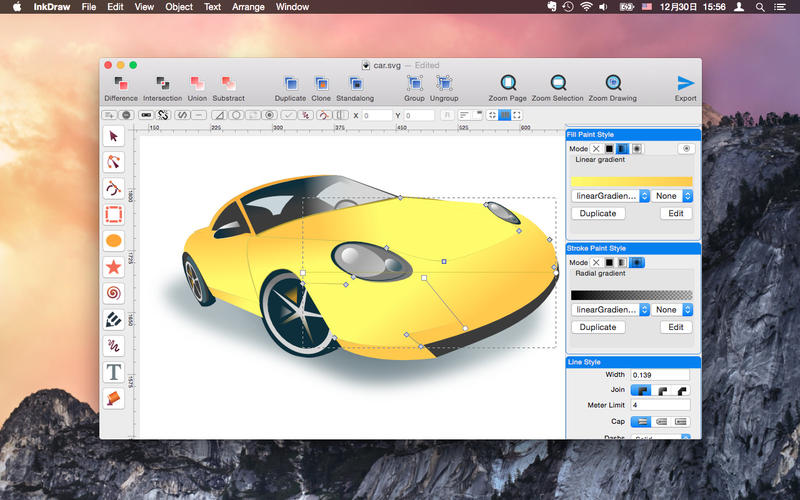Click Edit in Stroke Paint Style
800x500 pixels.
click(676, 327)
